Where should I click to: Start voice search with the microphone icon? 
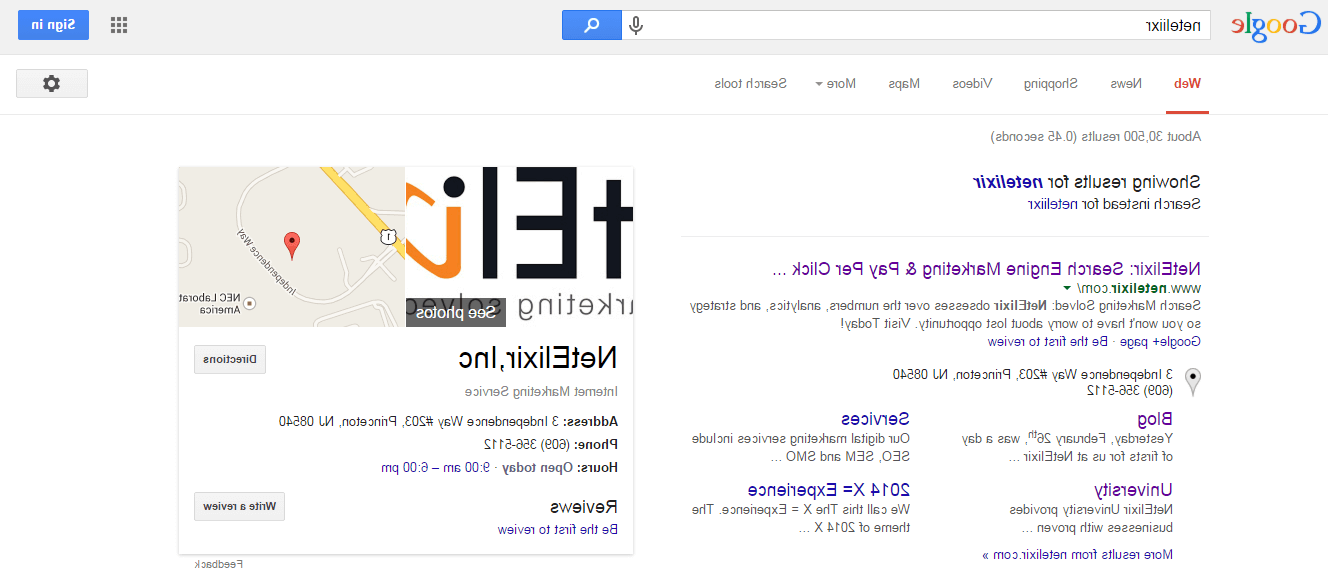pos(636,25)
